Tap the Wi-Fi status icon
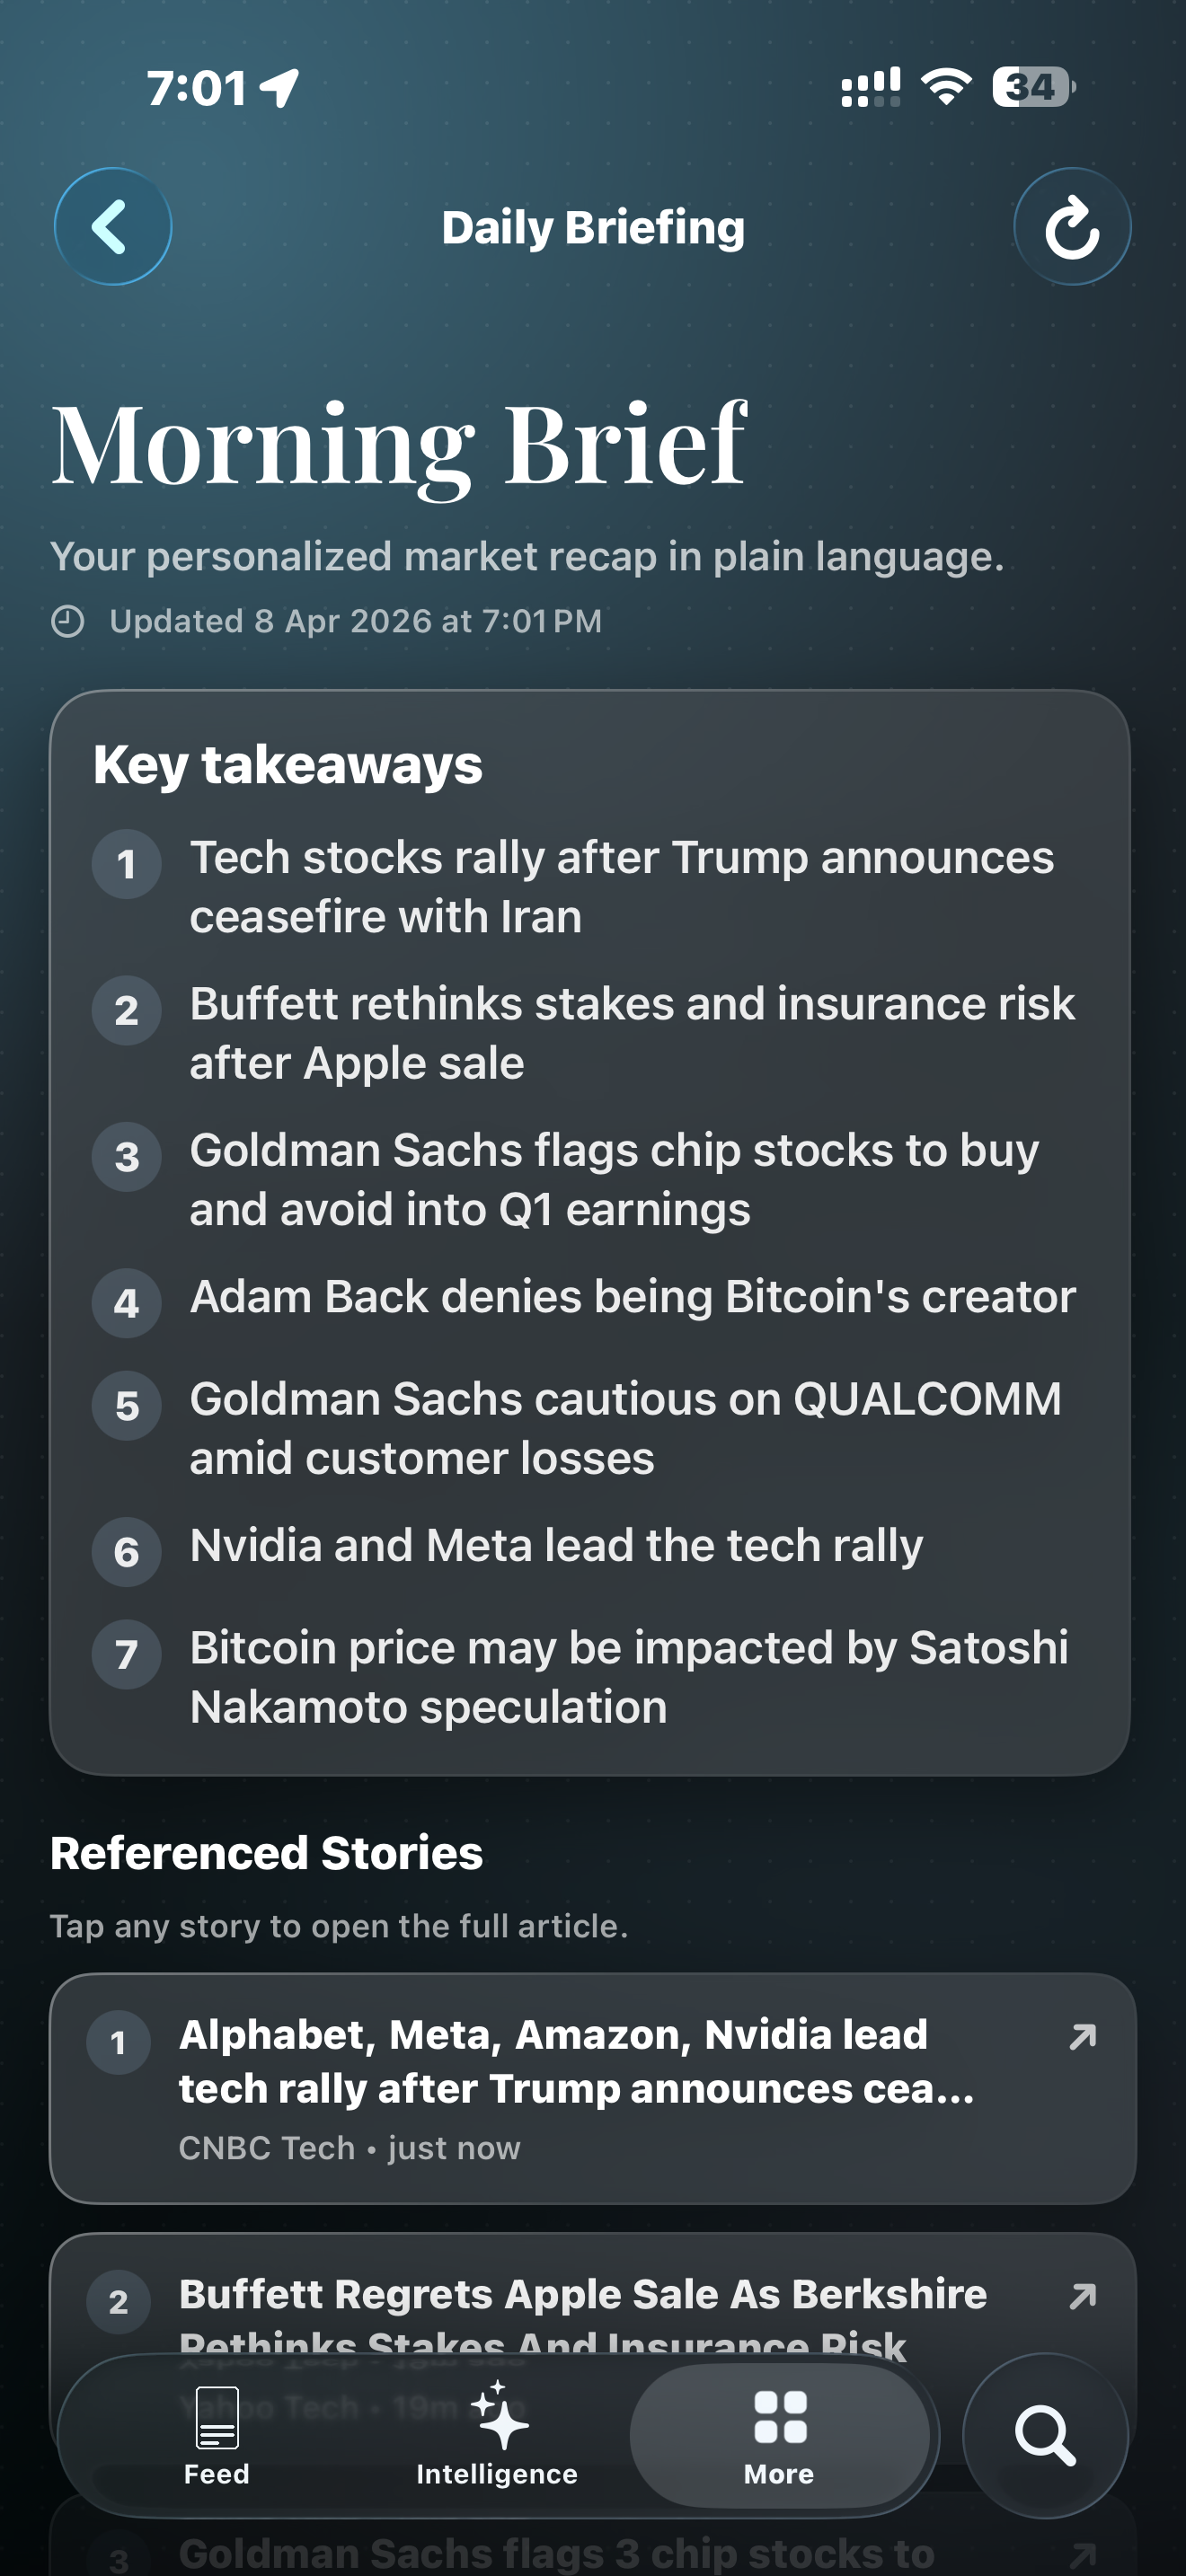 pos(946,87)
